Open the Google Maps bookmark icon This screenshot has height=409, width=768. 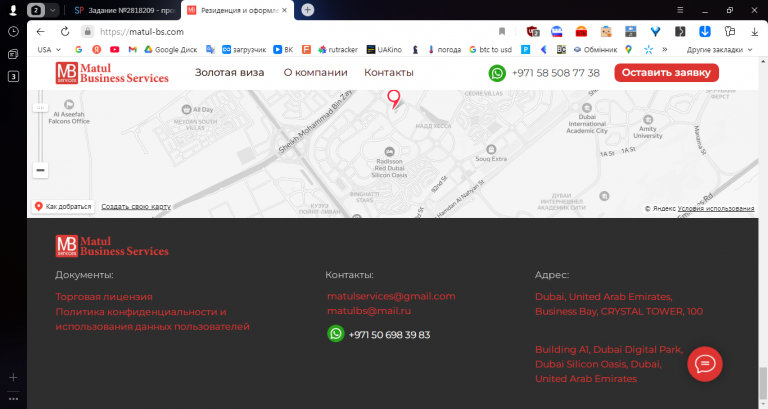pyautogui.click(x=628, y=49)
